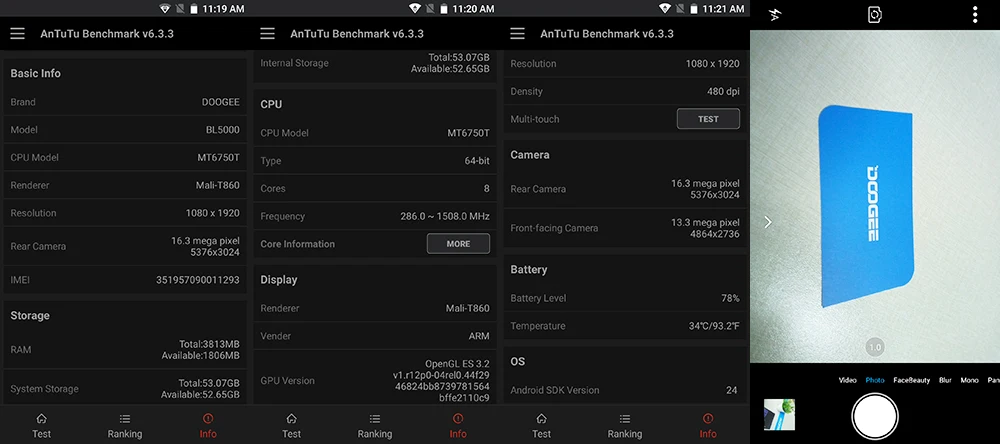Open camera three-dot overflow menu
Viewport: 1000px width, 444px height.
[974, 15]
